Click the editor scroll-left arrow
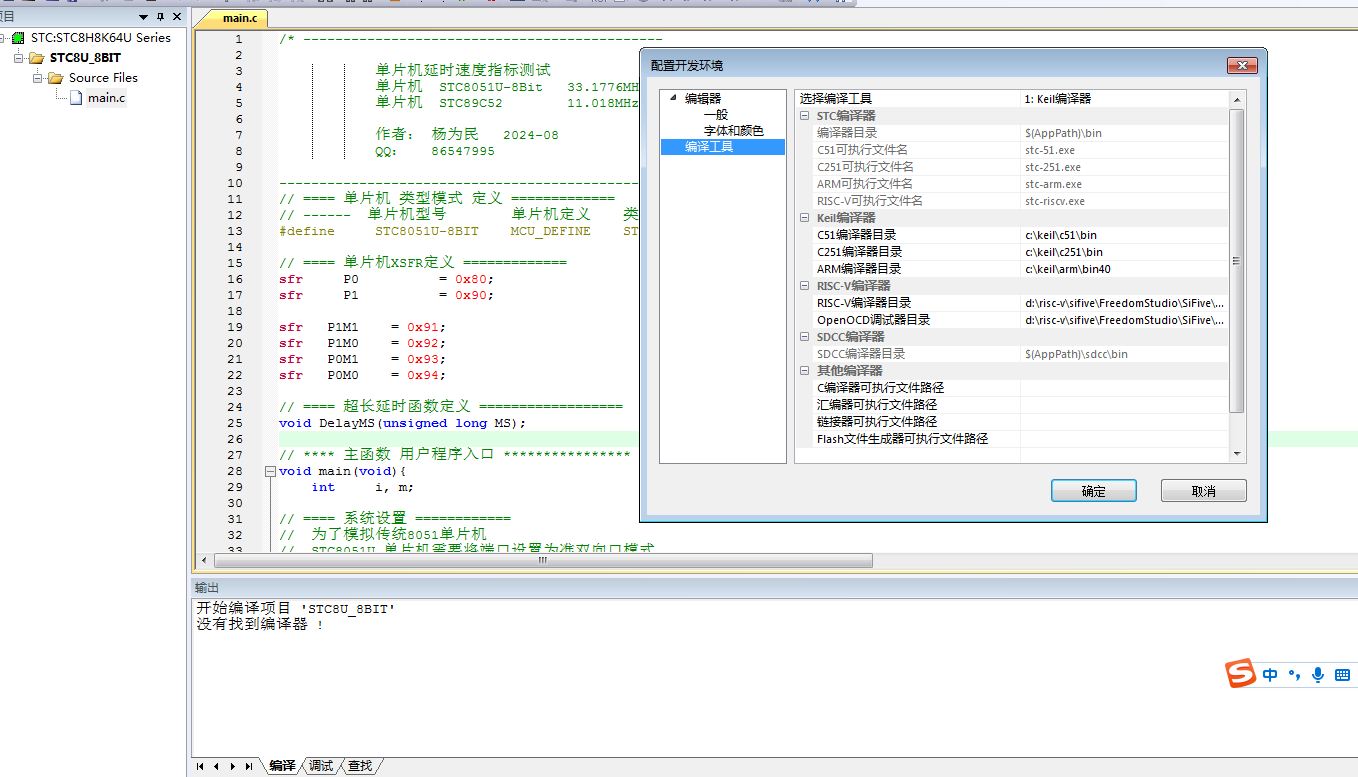 [x=204, y=561]
